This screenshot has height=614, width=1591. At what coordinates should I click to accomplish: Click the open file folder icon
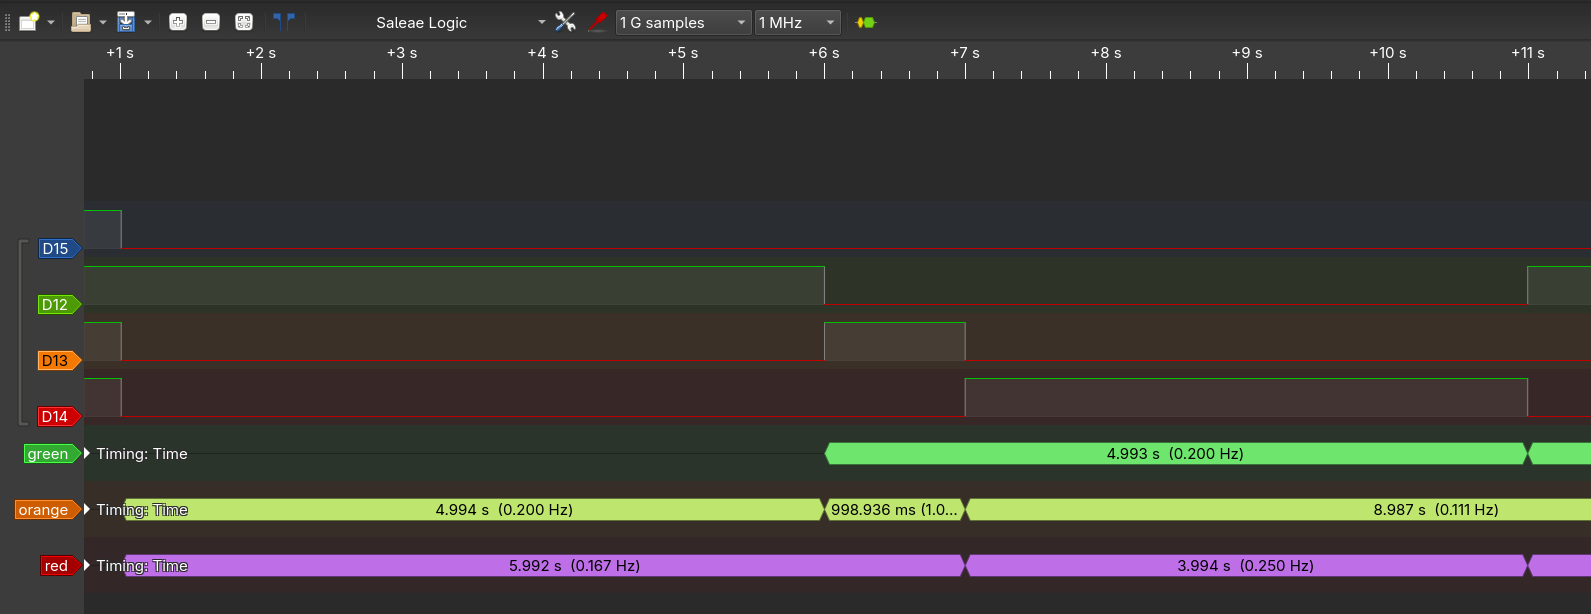81,22
